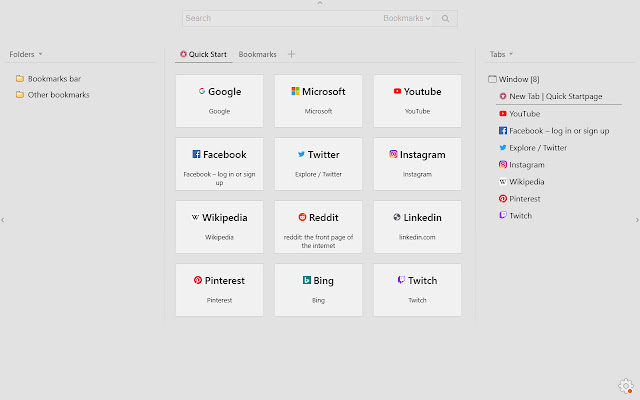The image size is (640, 400).
Task: Open the Reddit tile title
Action: pyautogui.click(x=324, y=218)
